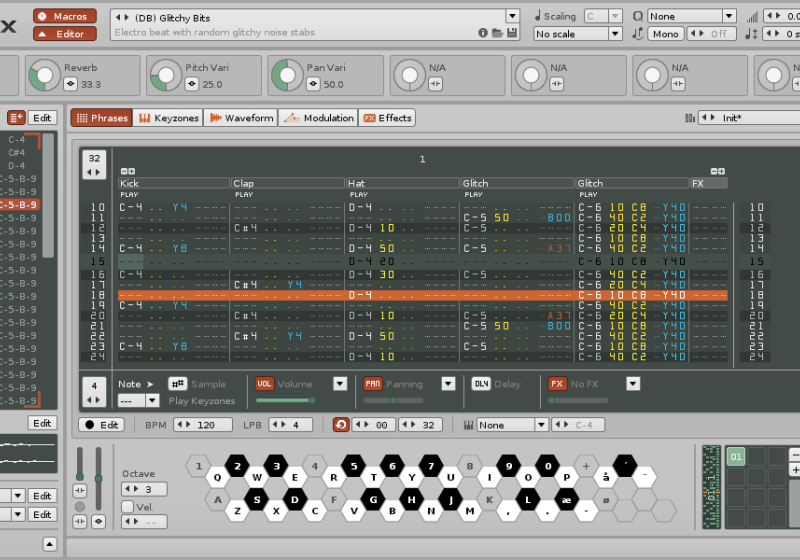The image size is (800, 560).
Task: Click the Editor button
Action: pos(64,34)
